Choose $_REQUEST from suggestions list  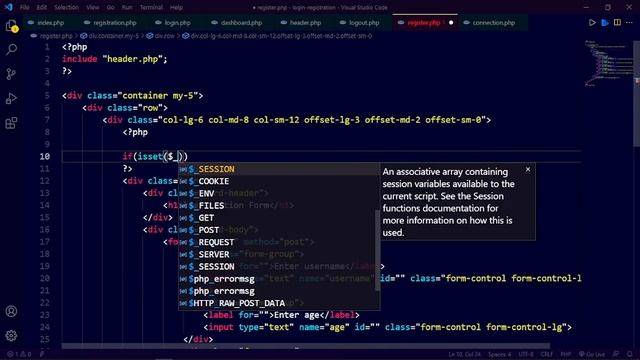[x=279, y=242]
